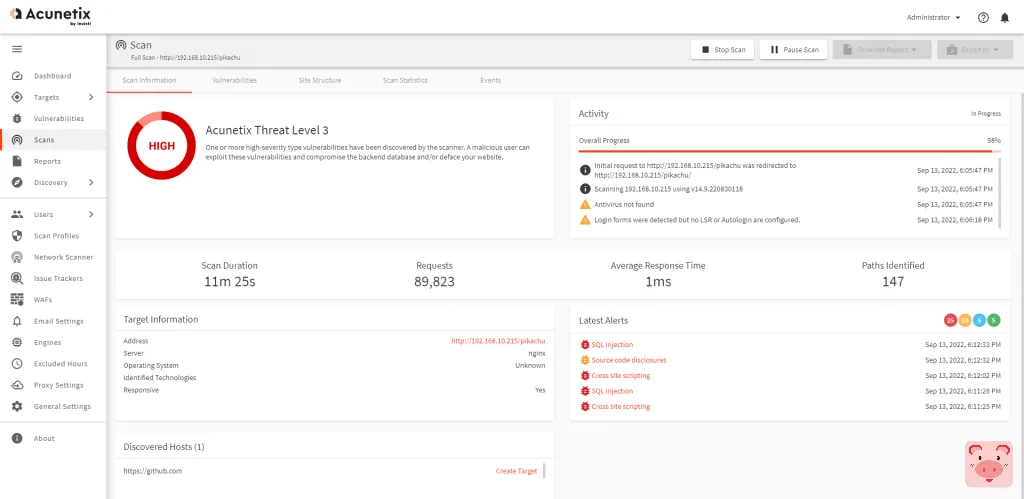Open the help question mark icon
This screenshot has height=499, width=1024.
(983, 17)
